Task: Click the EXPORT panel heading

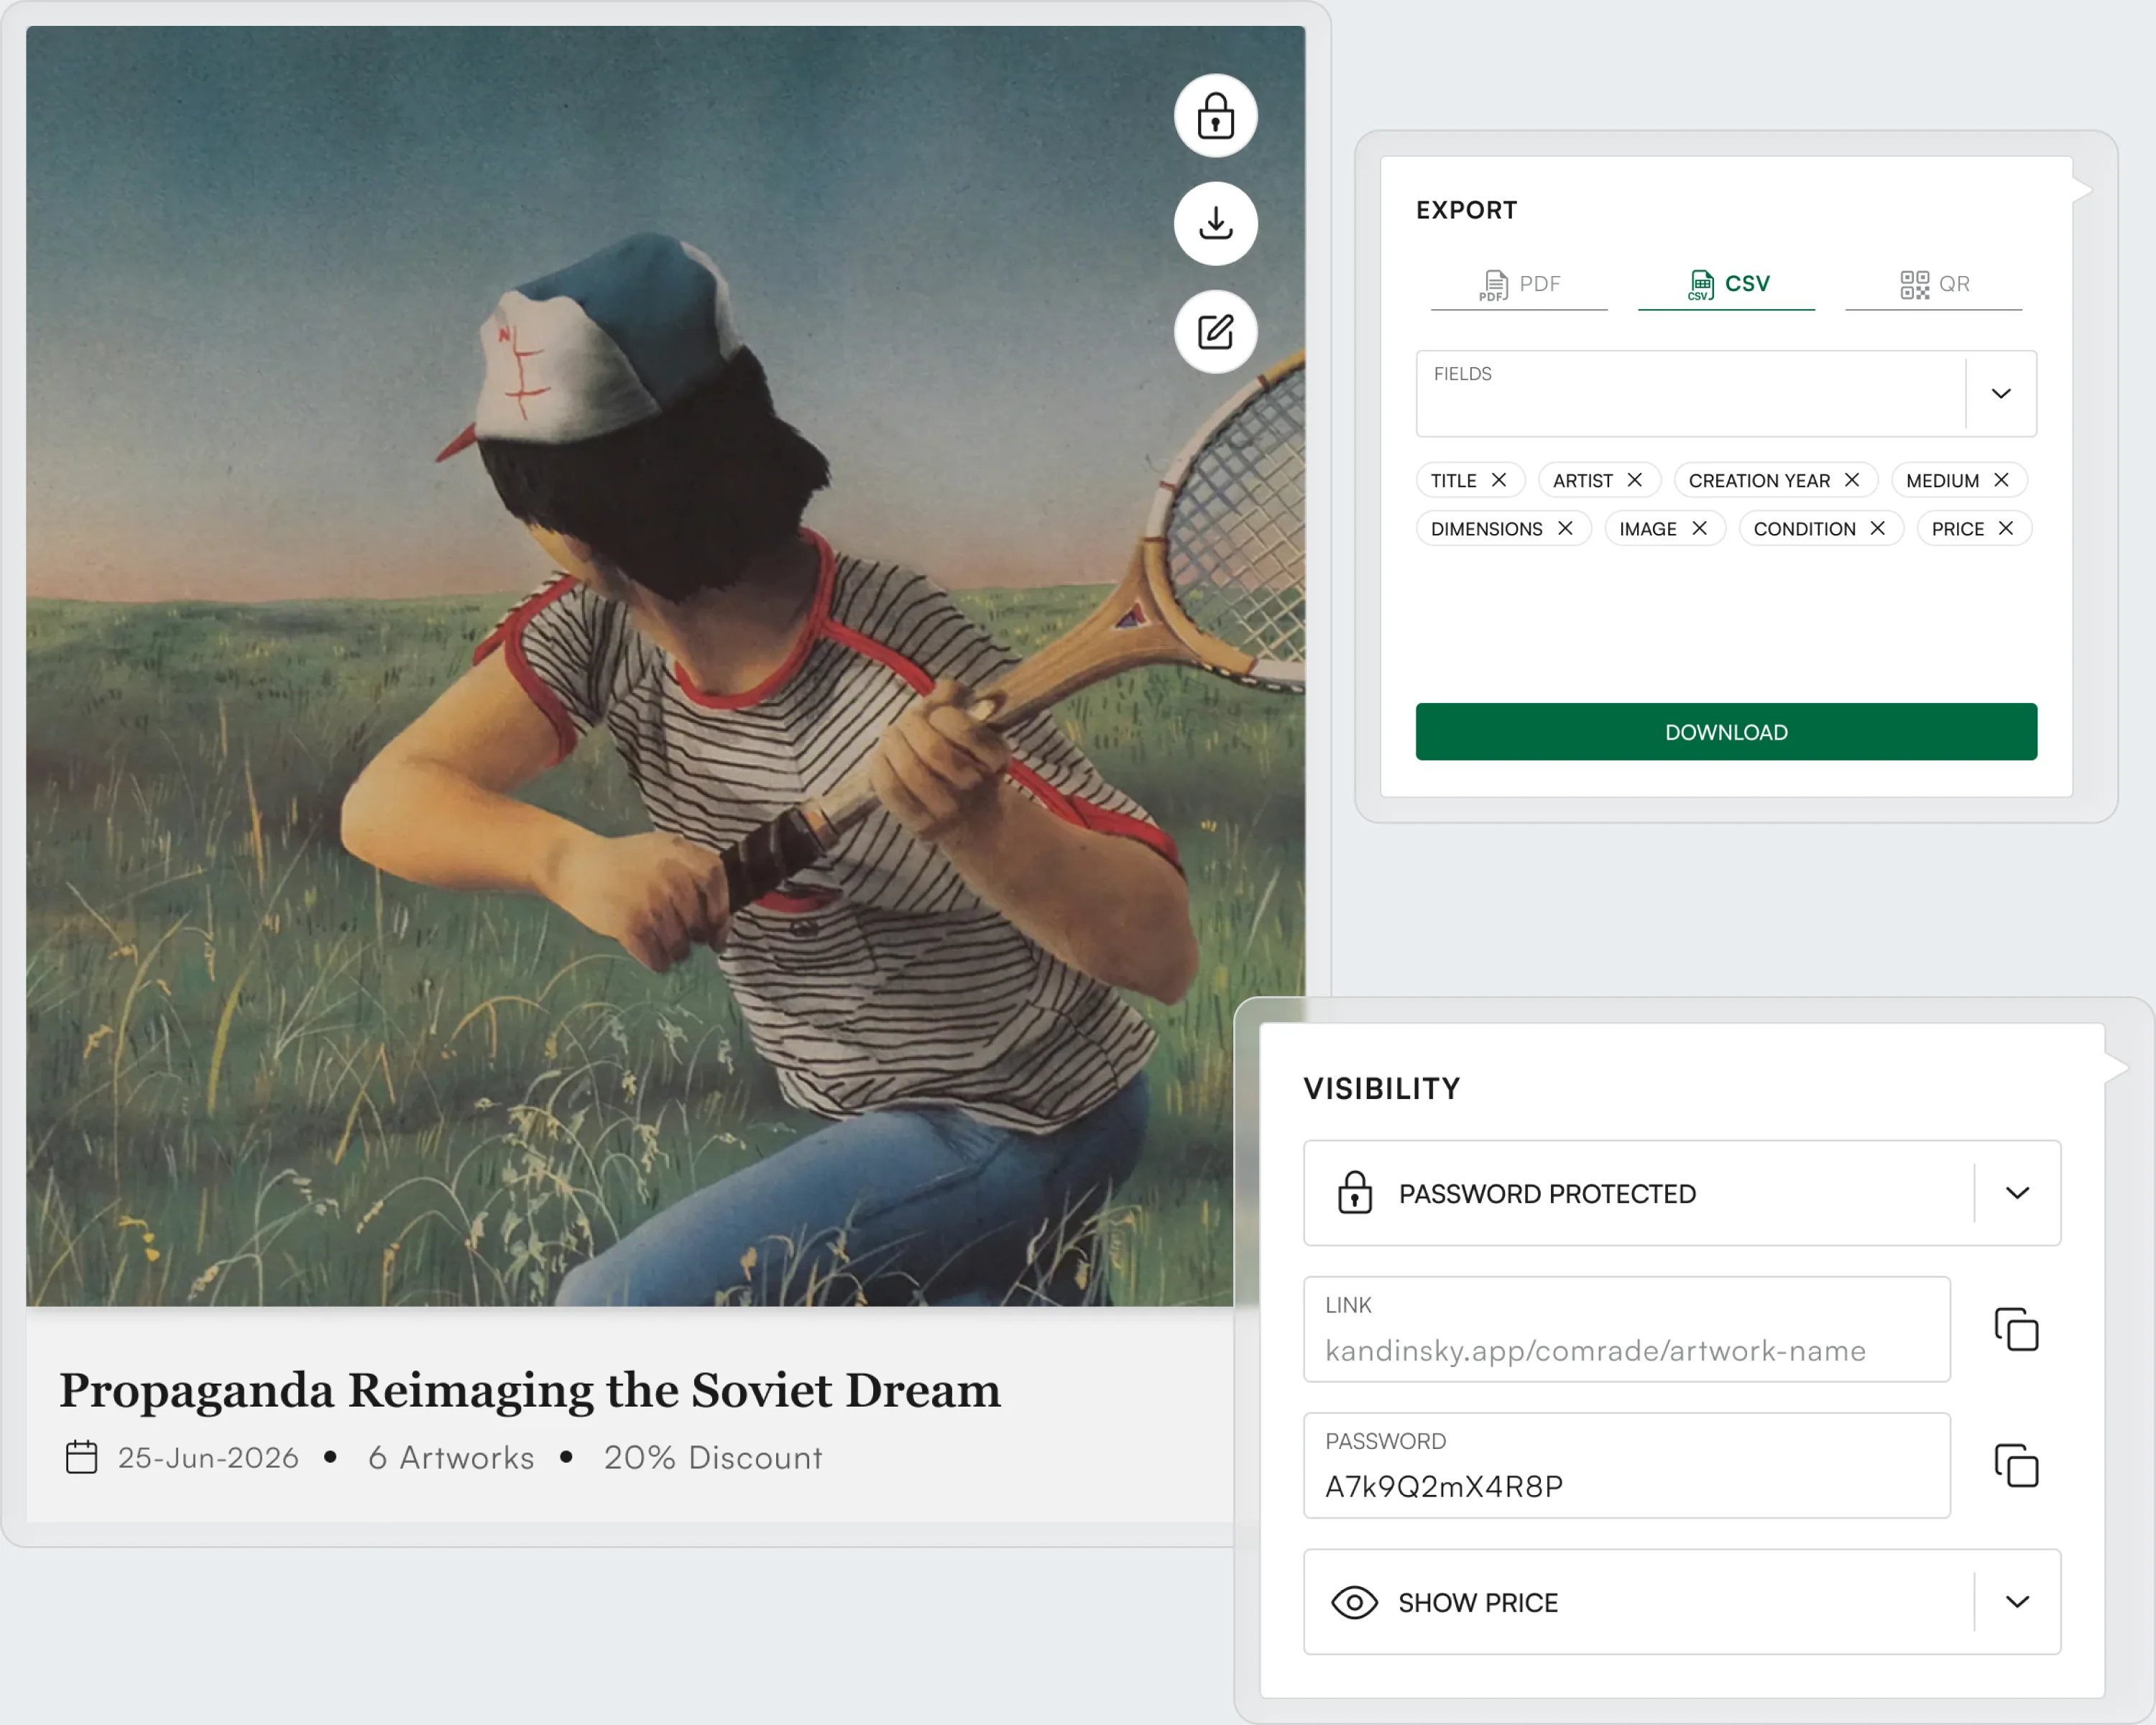Action: pyautogui.click(x=1467, y=210)
